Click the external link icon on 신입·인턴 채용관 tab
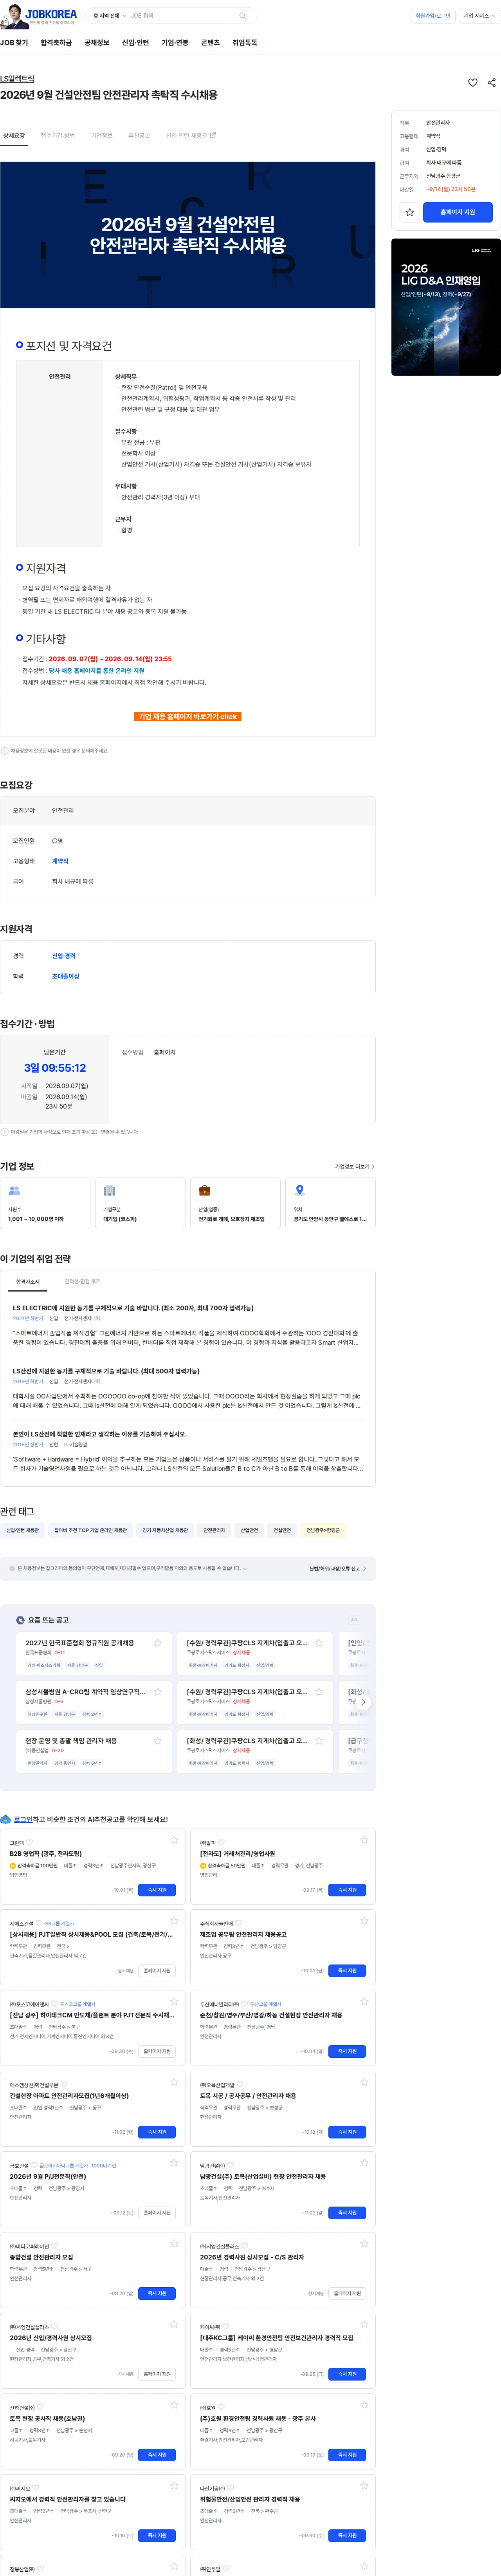Viewport: 501px width, 2576px height. point(213,135)
